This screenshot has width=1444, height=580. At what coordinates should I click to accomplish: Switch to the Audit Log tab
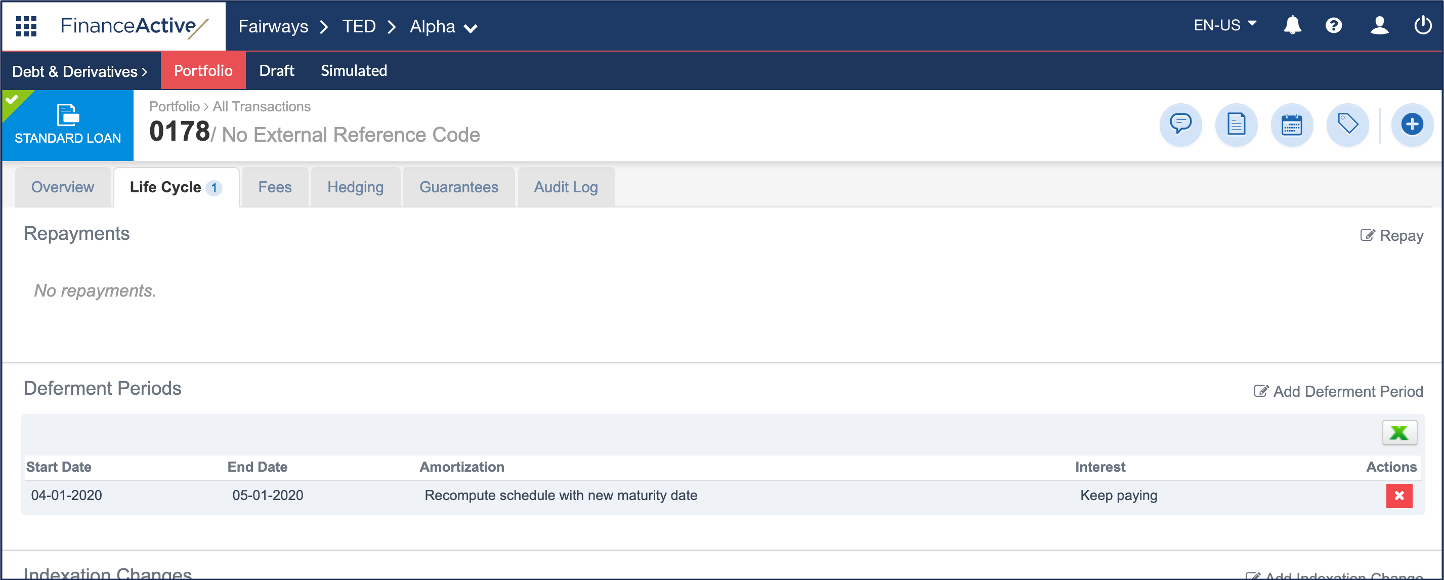click(x=565, y=187)
